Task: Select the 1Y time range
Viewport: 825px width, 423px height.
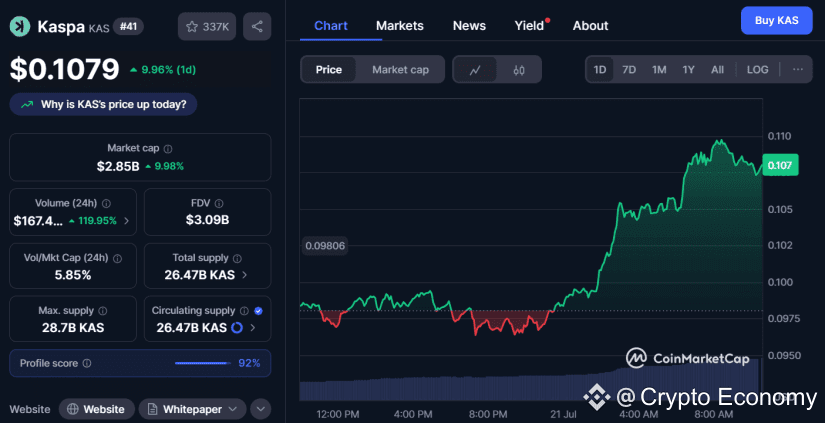Action: (x=688, y=69)
